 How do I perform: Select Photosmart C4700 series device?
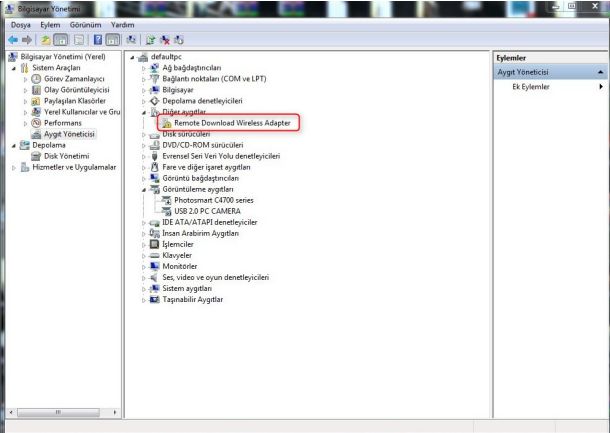pyautogui.click(x=213, y=200)
